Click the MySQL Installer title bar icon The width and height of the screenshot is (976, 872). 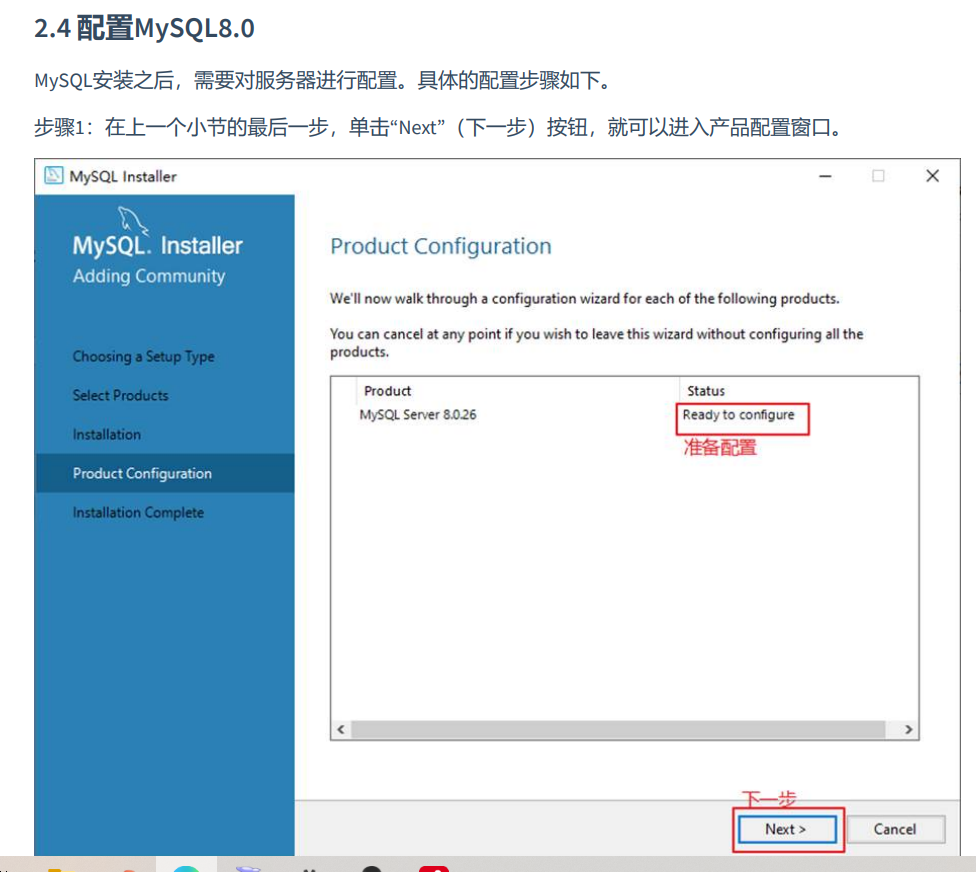[x=54, y=176]
